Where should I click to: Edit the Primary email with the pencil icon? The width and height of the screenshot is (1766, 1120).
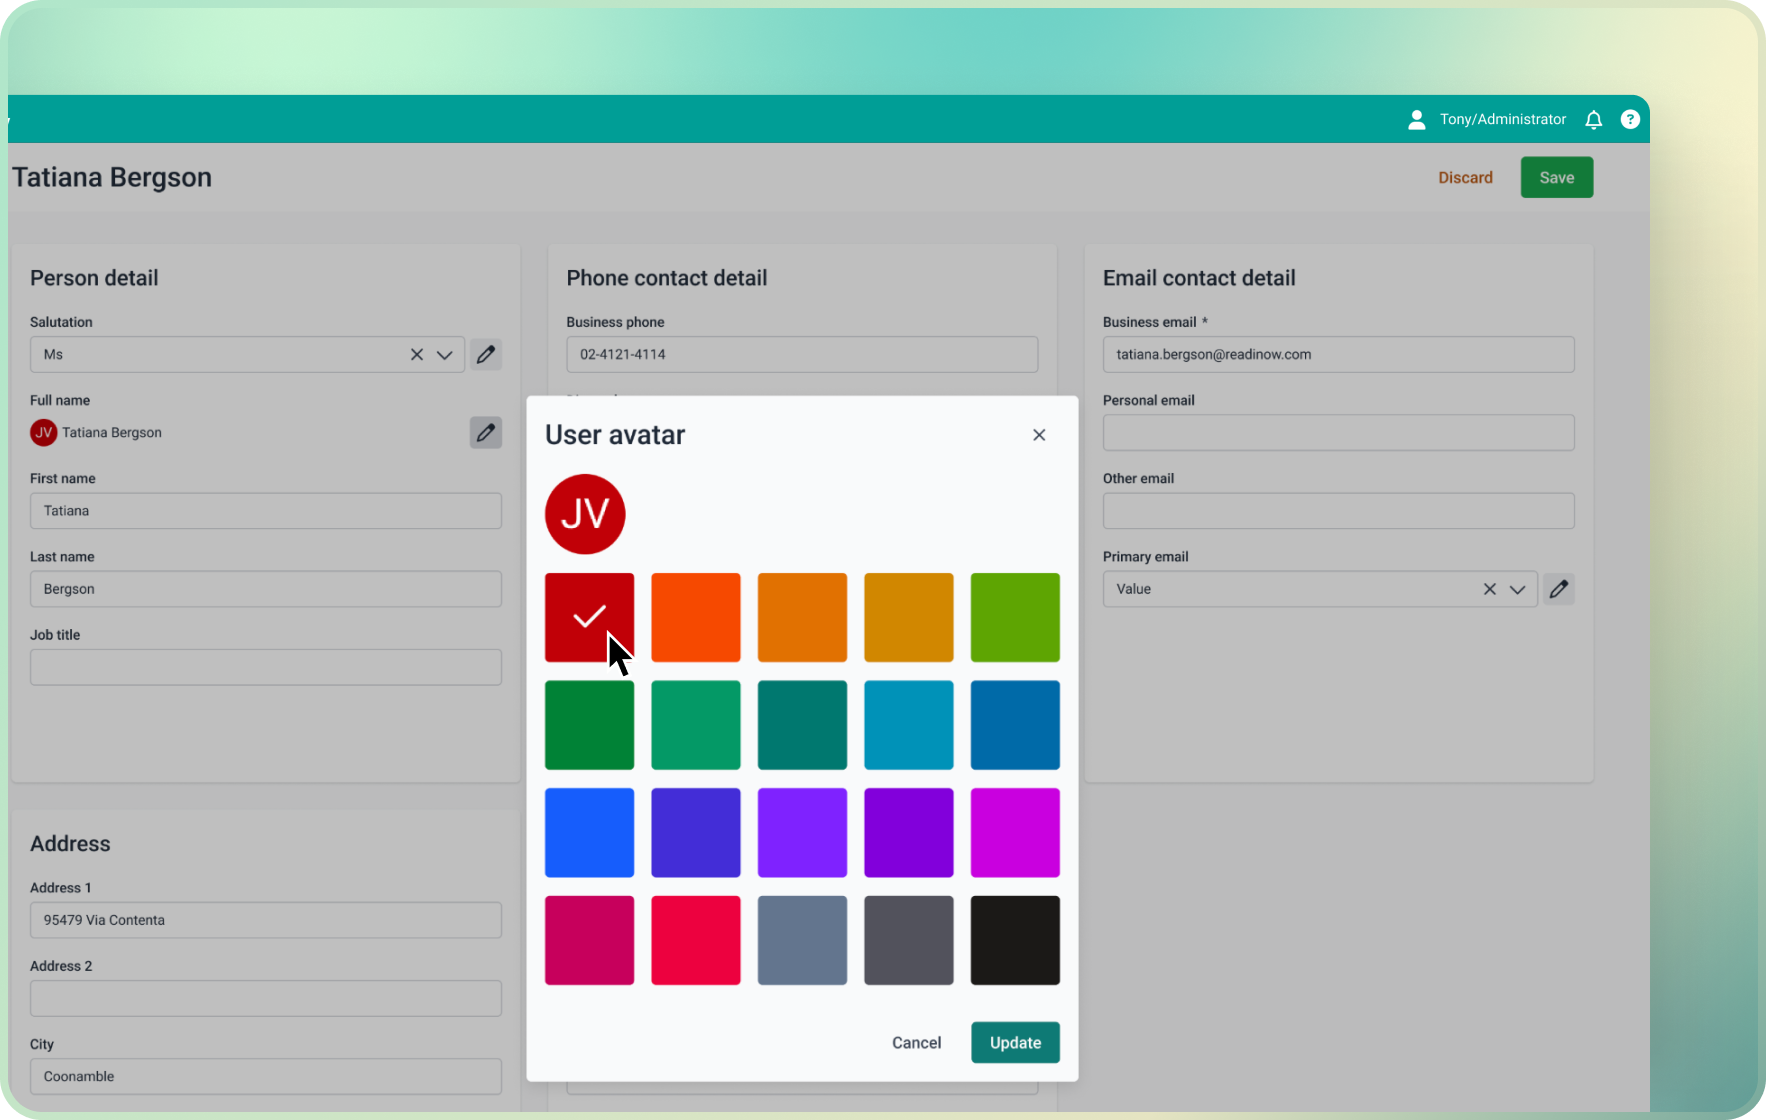1559,589
